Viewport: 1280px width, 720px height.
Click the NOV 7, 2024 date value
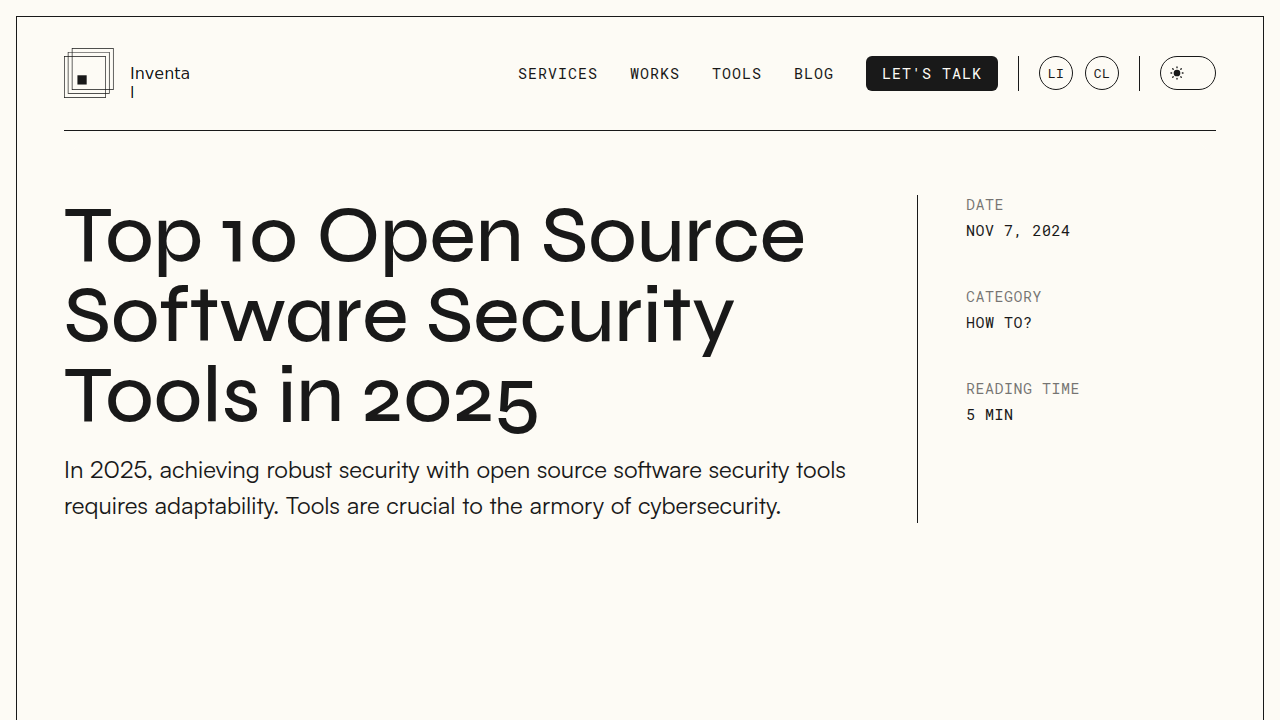tap(1018, 231)
